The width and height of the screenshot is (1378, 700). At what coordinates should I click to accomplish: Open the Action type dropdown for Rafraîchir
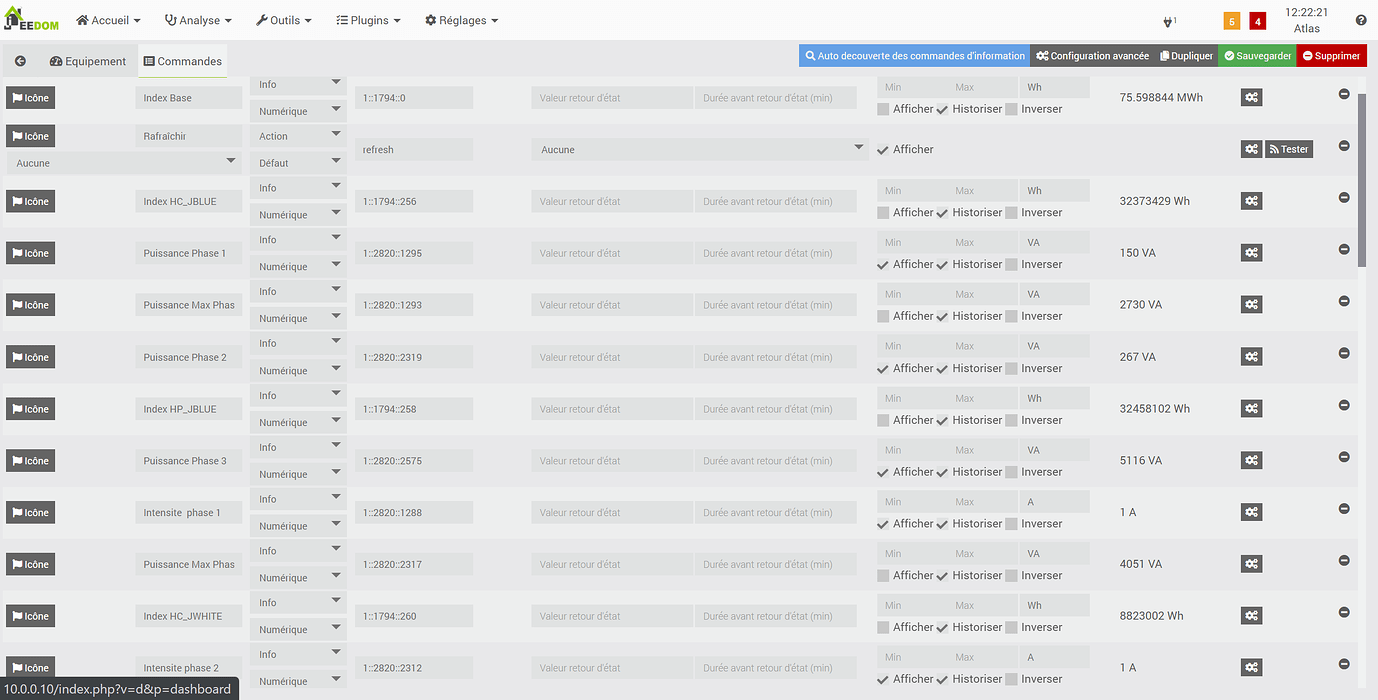point(298,136)
